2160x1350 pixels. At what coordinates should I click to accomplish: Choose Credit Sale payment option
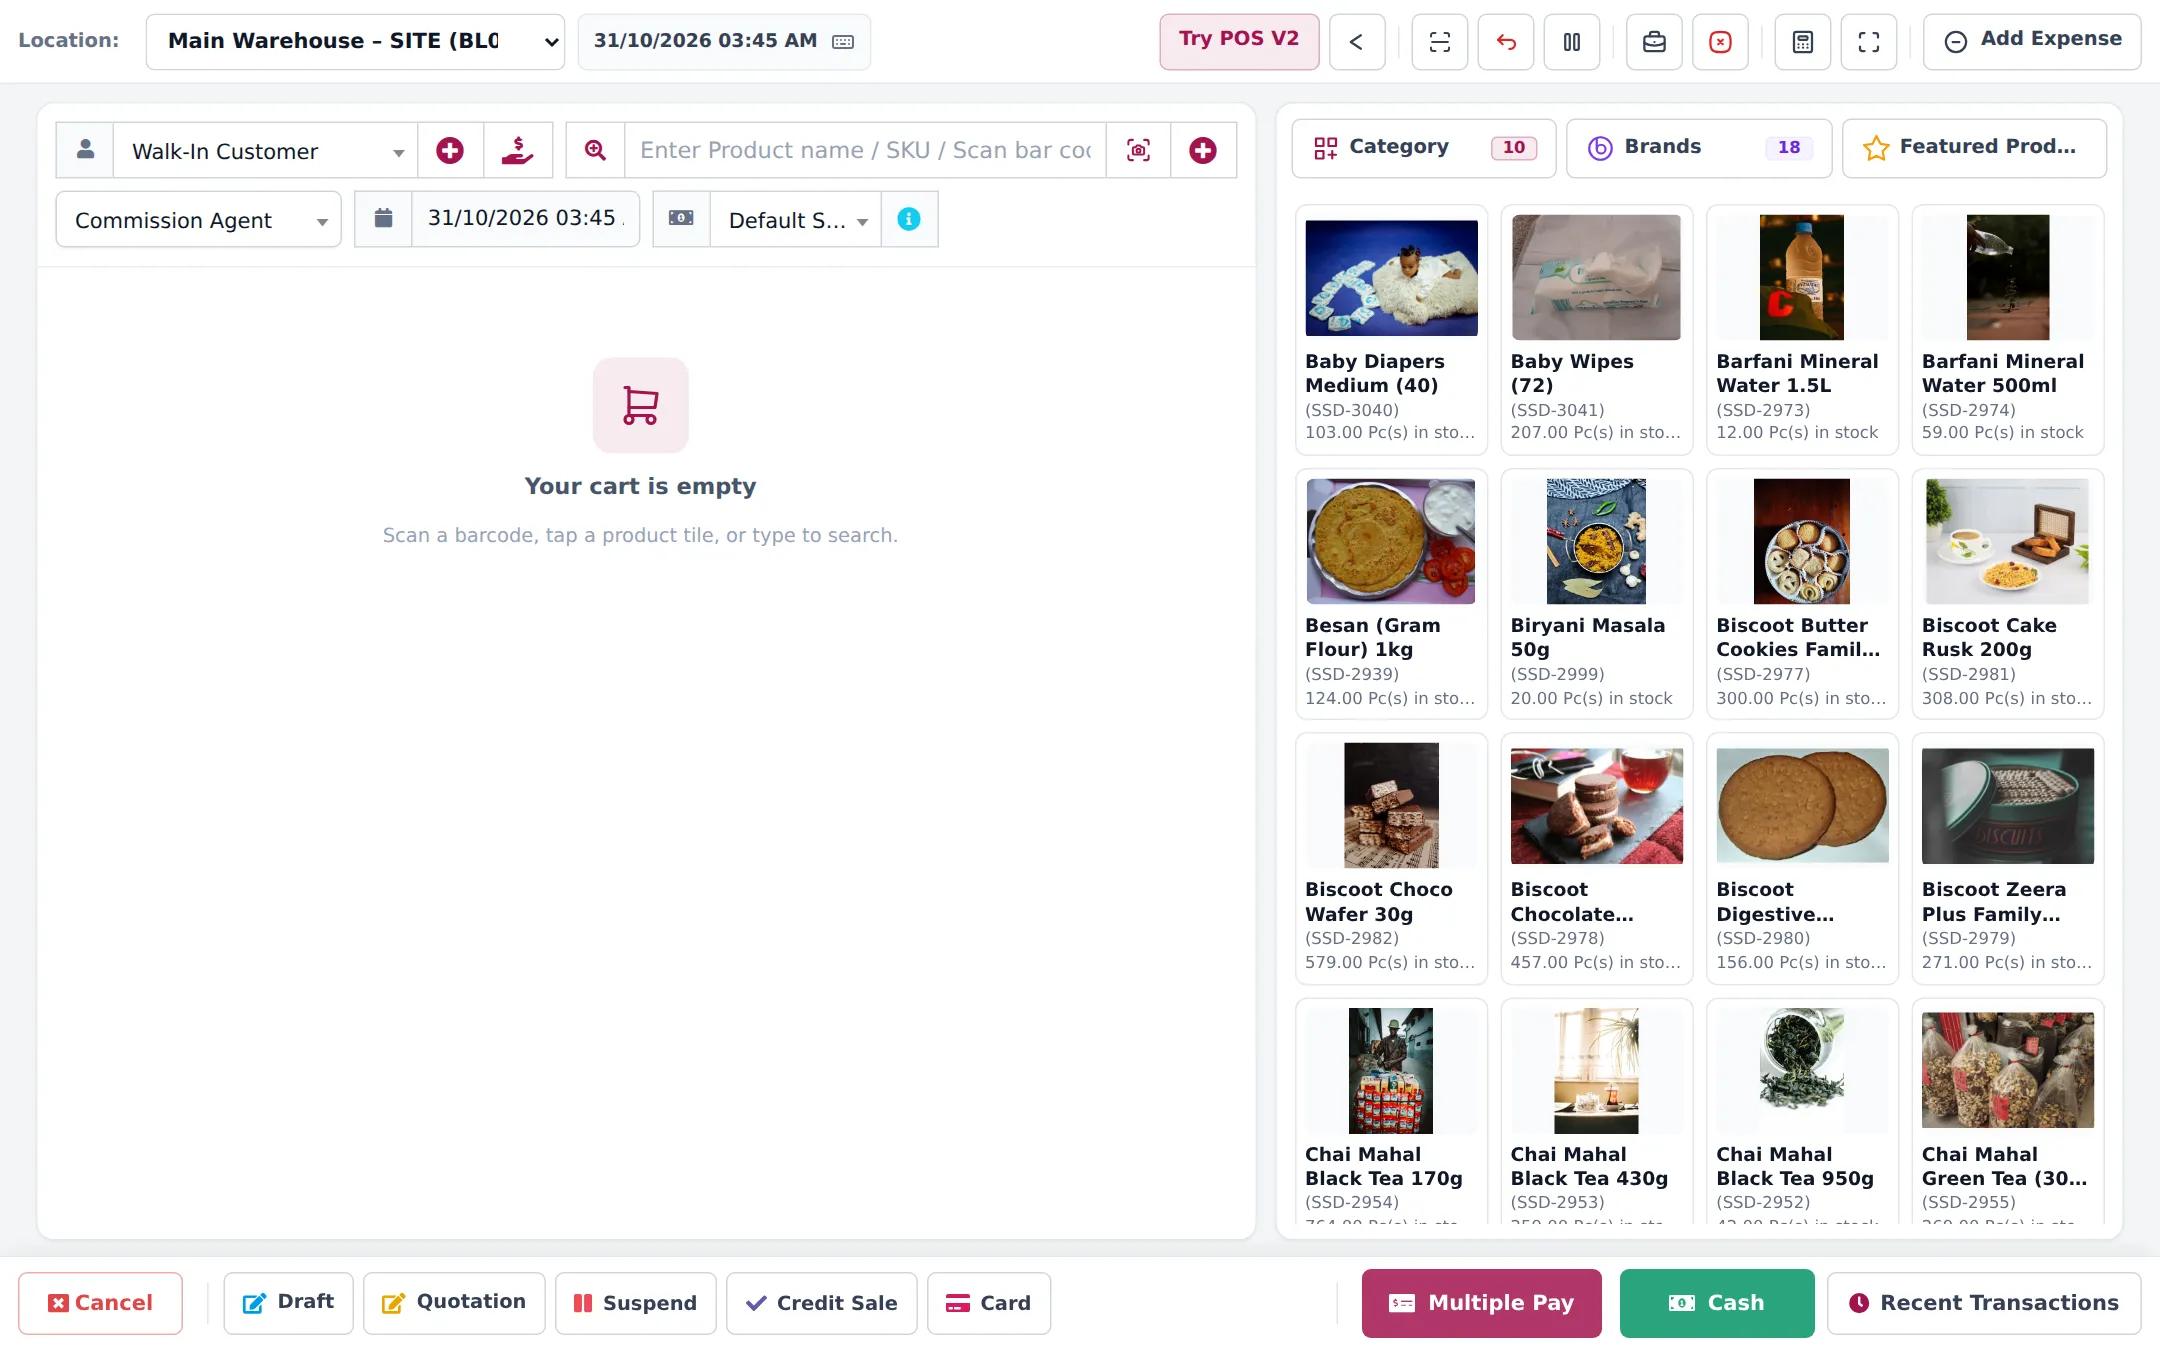(x=821, y=1303)
